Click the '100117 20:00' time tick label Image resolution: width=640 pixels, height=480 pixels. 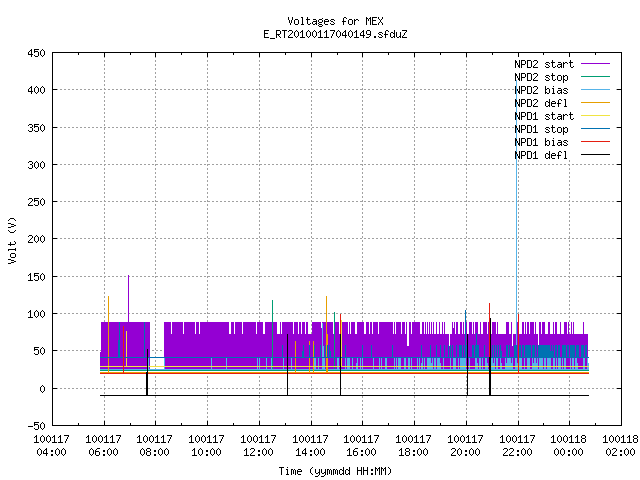465,445
